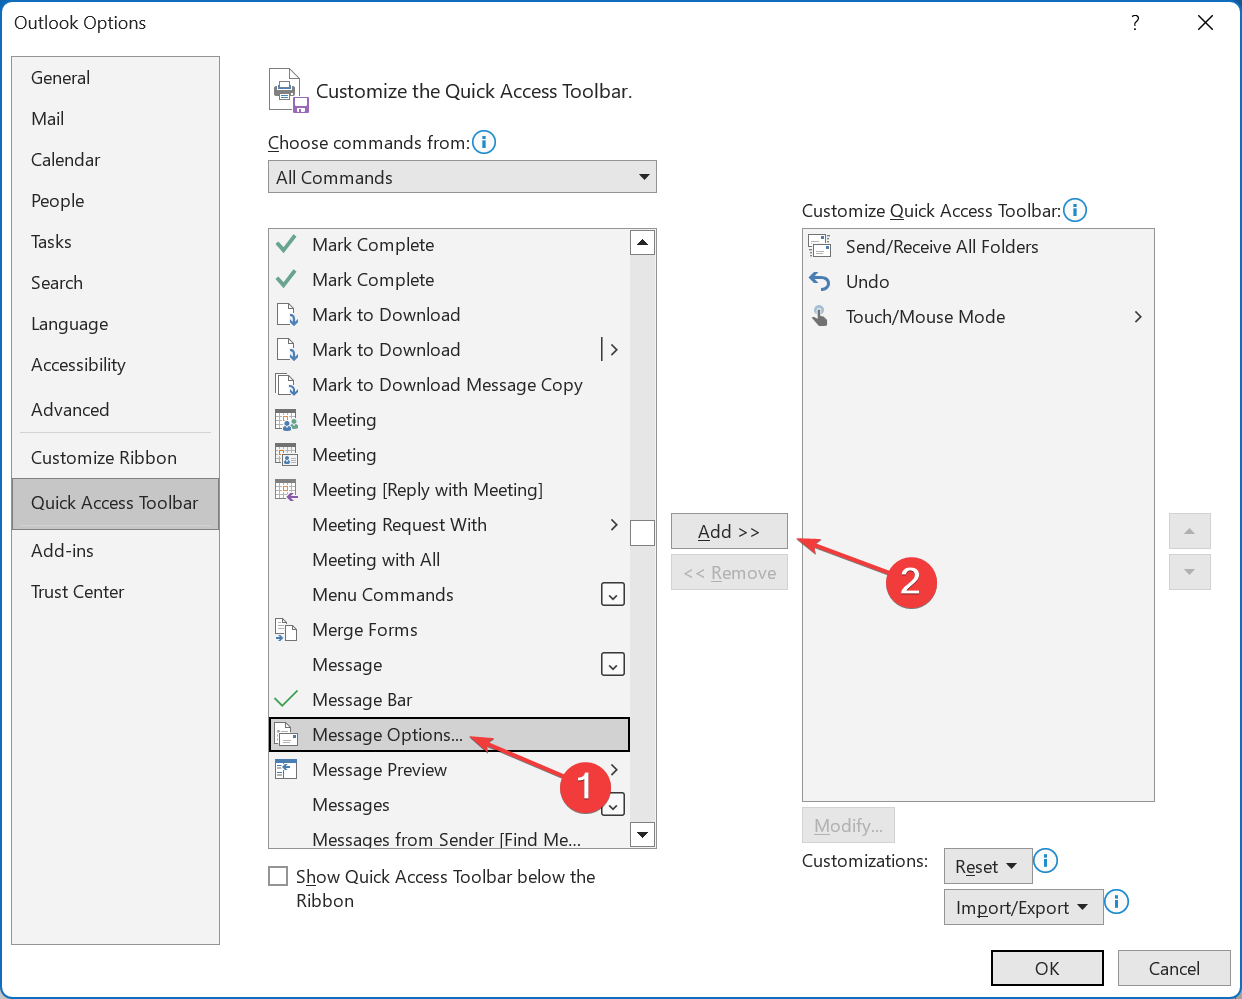The image size is (1242, 999).
Task: Select "Meeting [Reply with Meeting]" command
Action: [449, 489]
